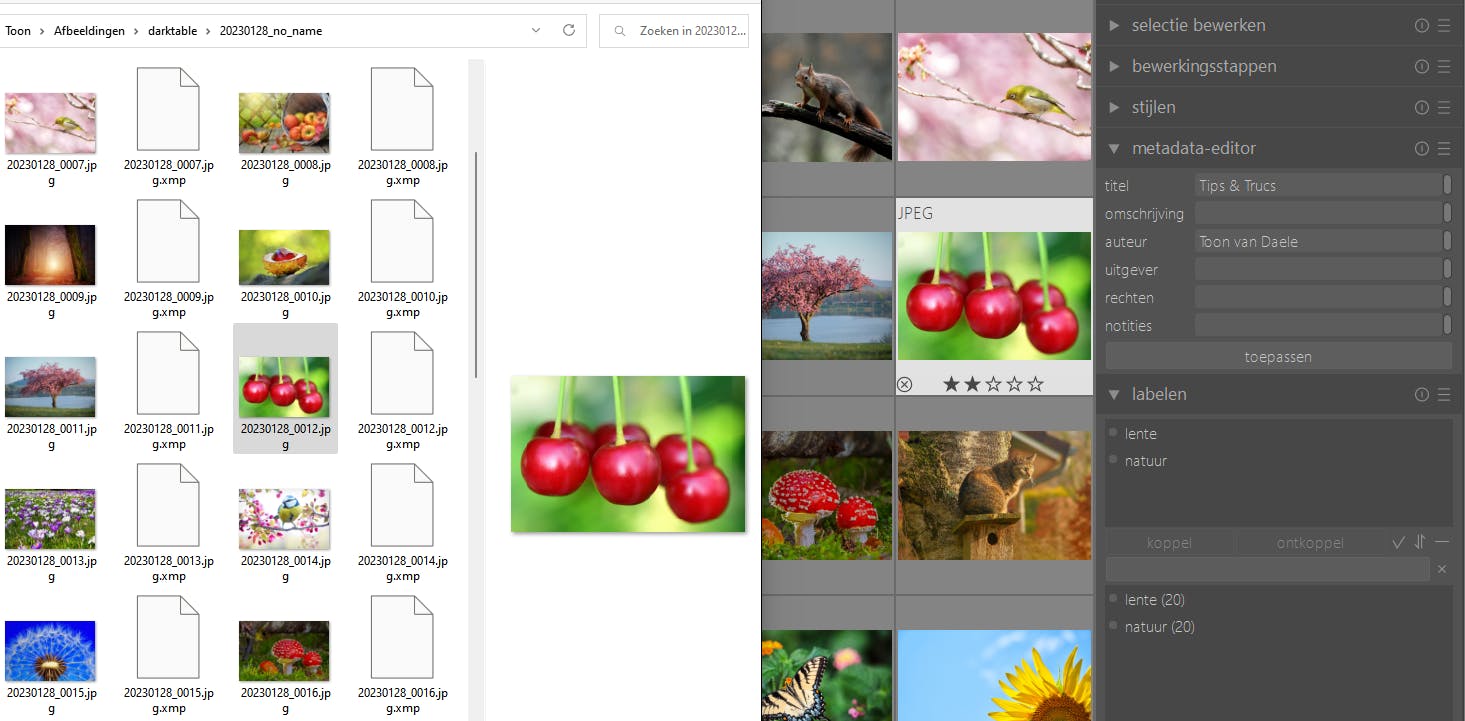The height and width of the screenshot is (721, 1465).
Task: Reset the labelen module
Action: (1422, 395)
